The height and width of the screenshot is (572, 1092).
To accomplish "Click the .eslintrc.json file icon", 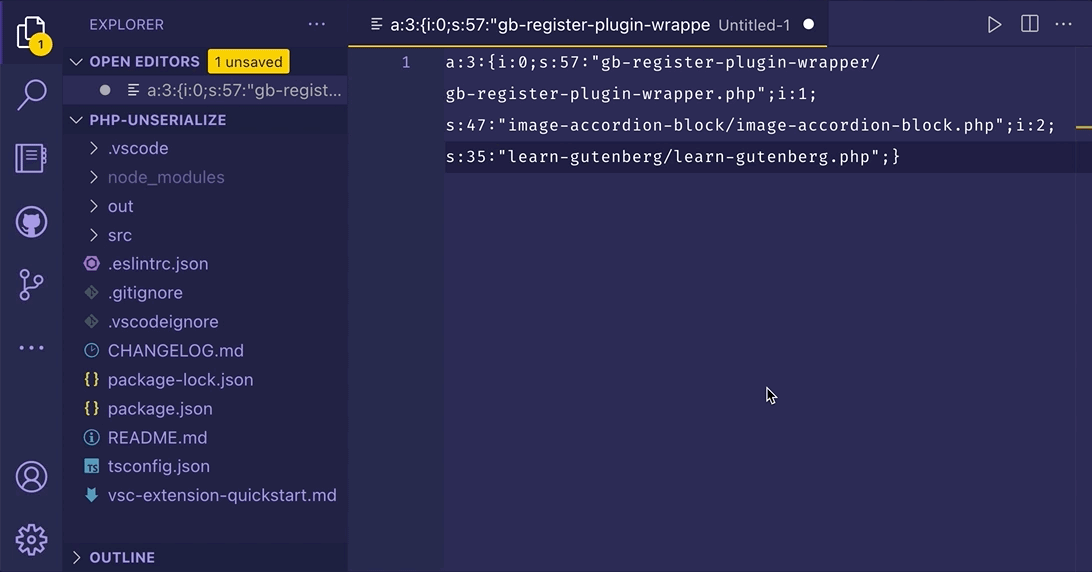I will [91, 263].
